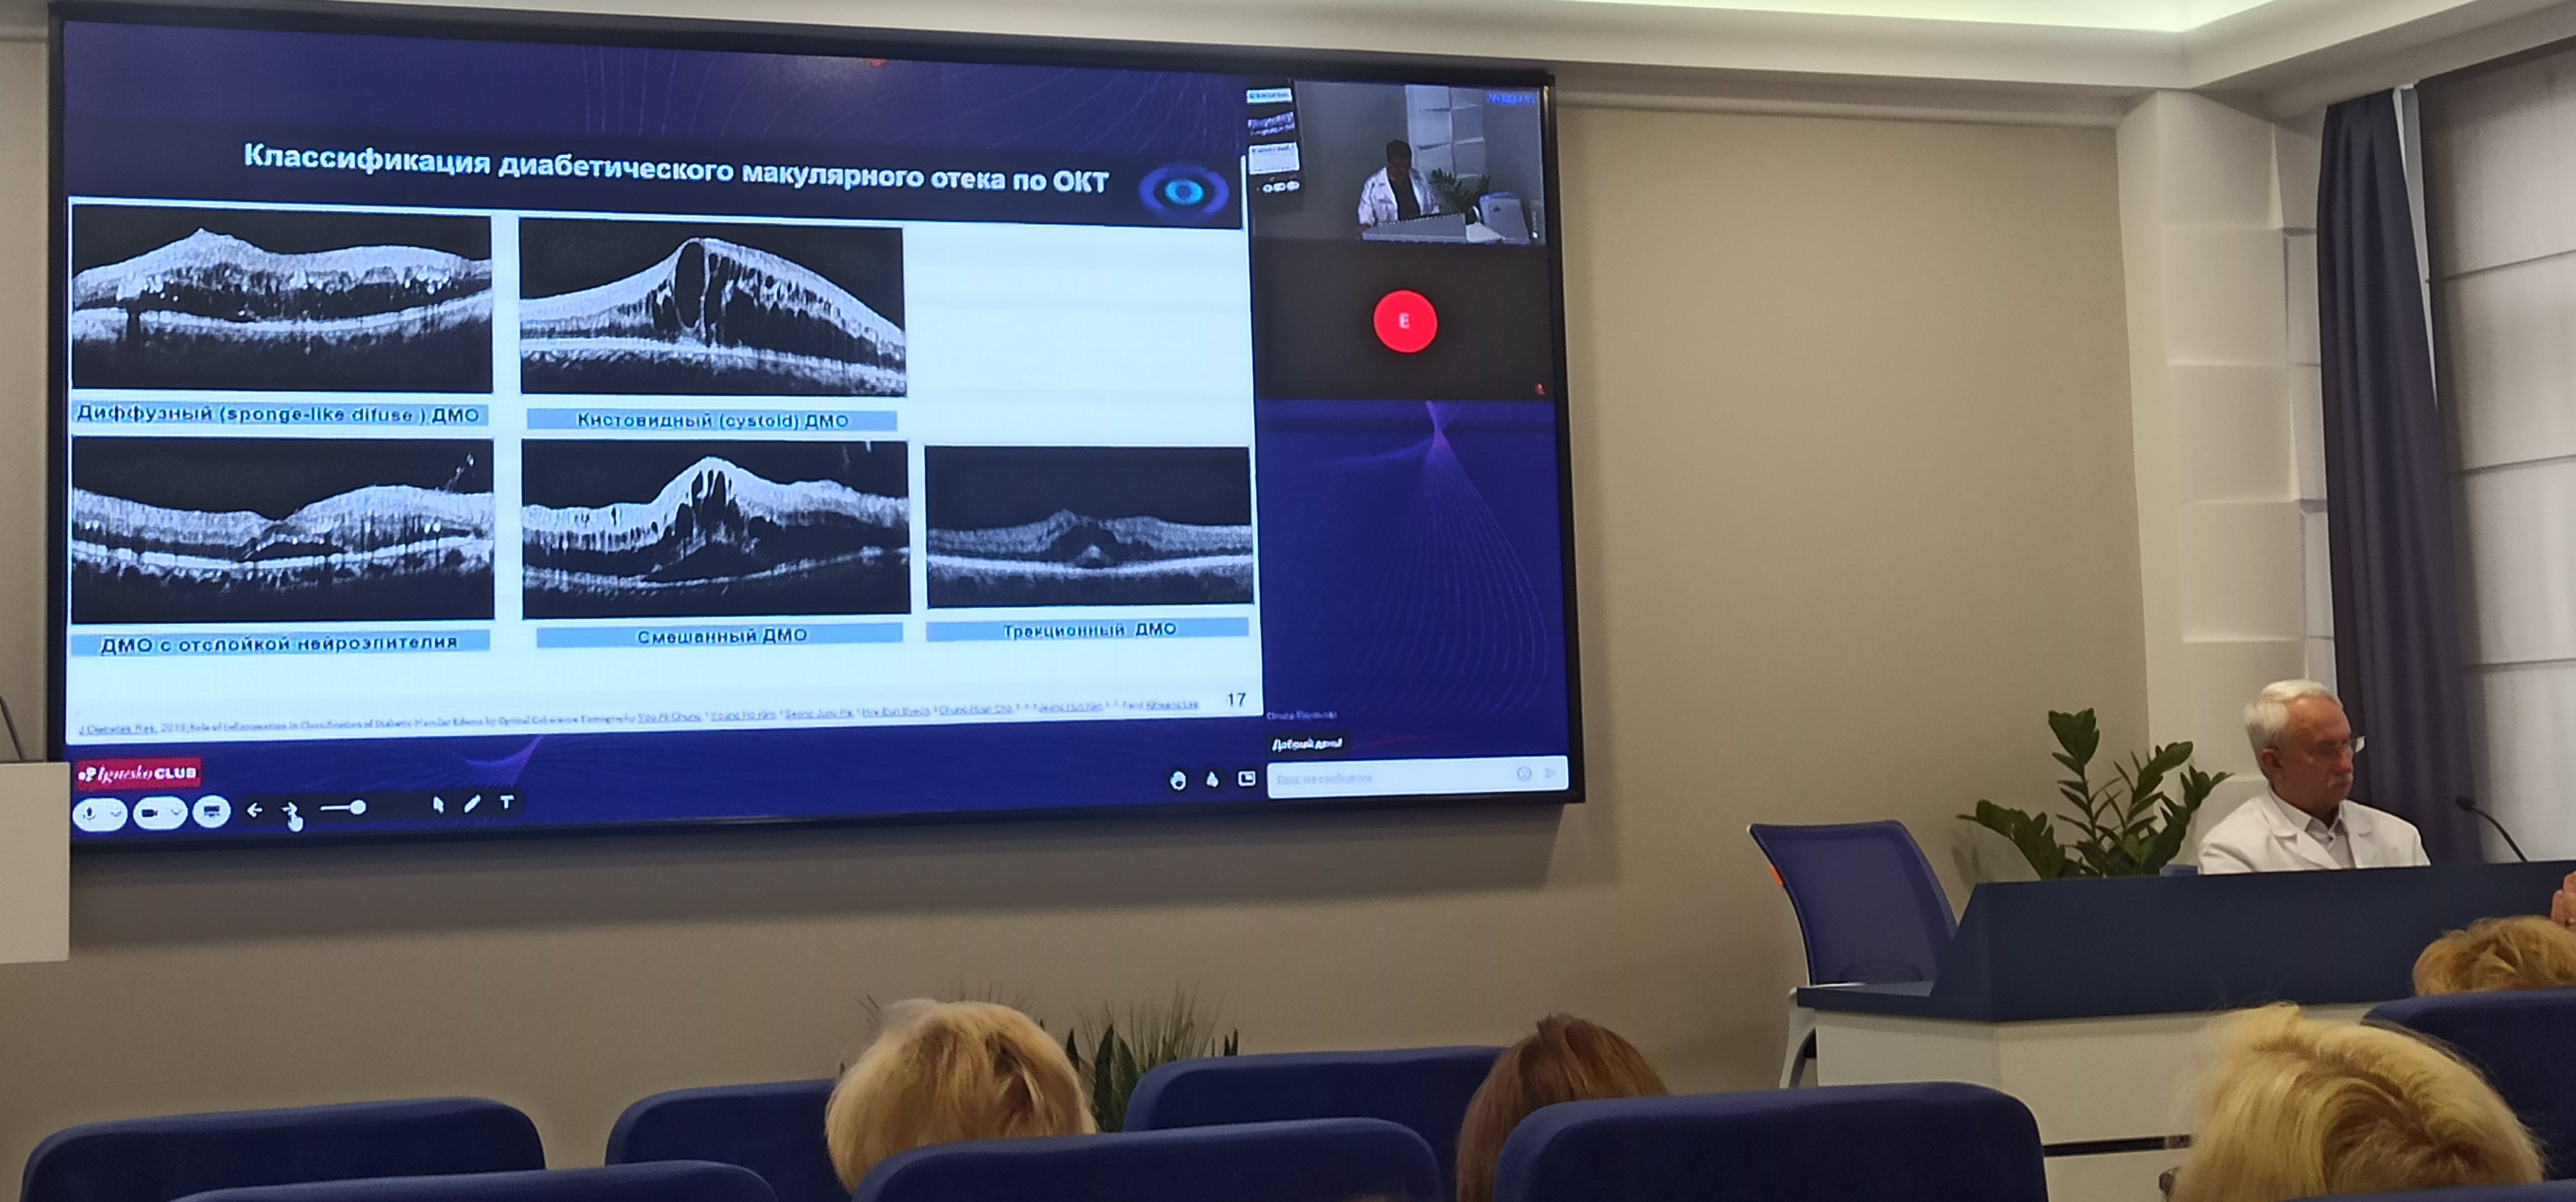This screenshot has width=2576, height=1202.
Task: Select the pencil drawing tool
Action: (472, 803)
